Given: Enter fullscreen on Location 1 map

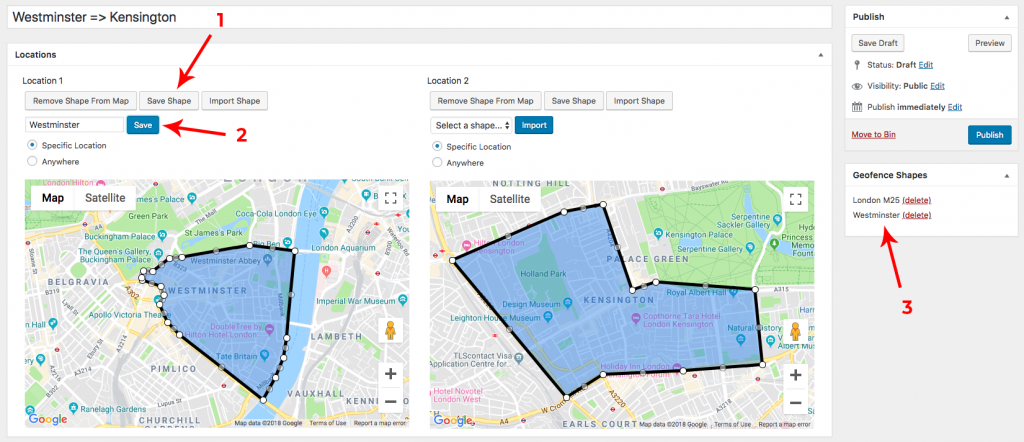Looking at the screenshot, I should [391, 199].
